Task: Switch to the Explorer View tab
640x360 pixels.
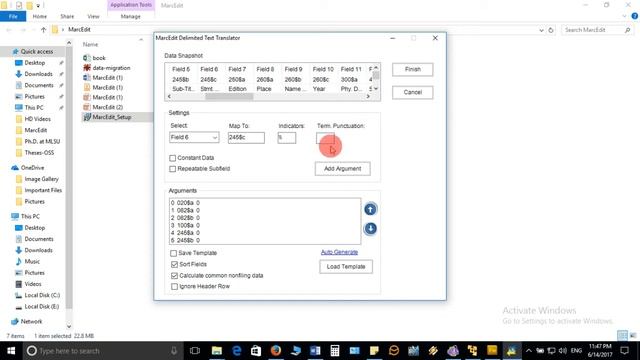Action: 93,16
